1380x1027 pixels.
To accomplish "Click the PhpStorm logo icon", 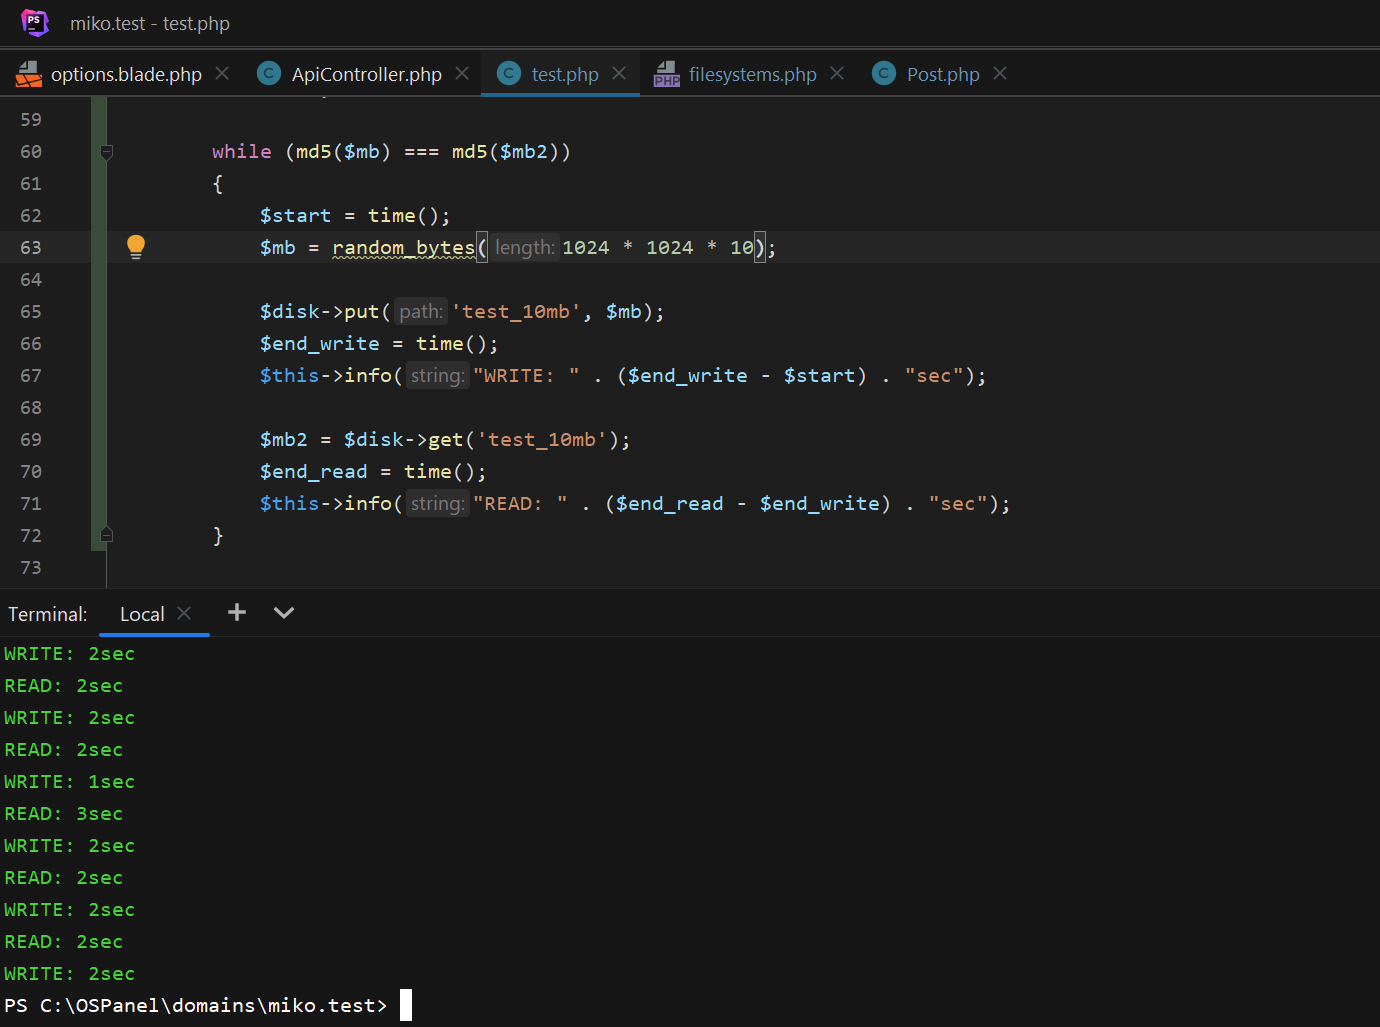I will click(35, 22).
